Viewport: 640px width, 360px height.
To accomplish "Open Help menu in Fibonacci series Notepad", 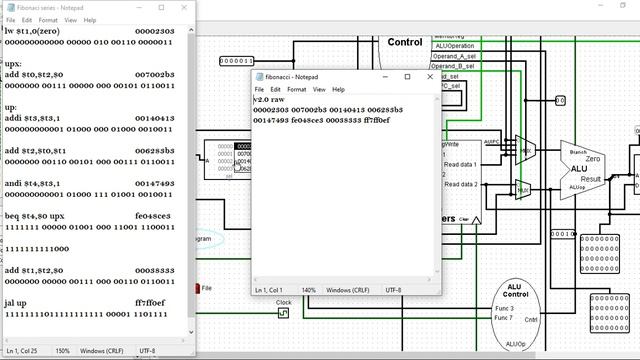I will coord(90,20).
